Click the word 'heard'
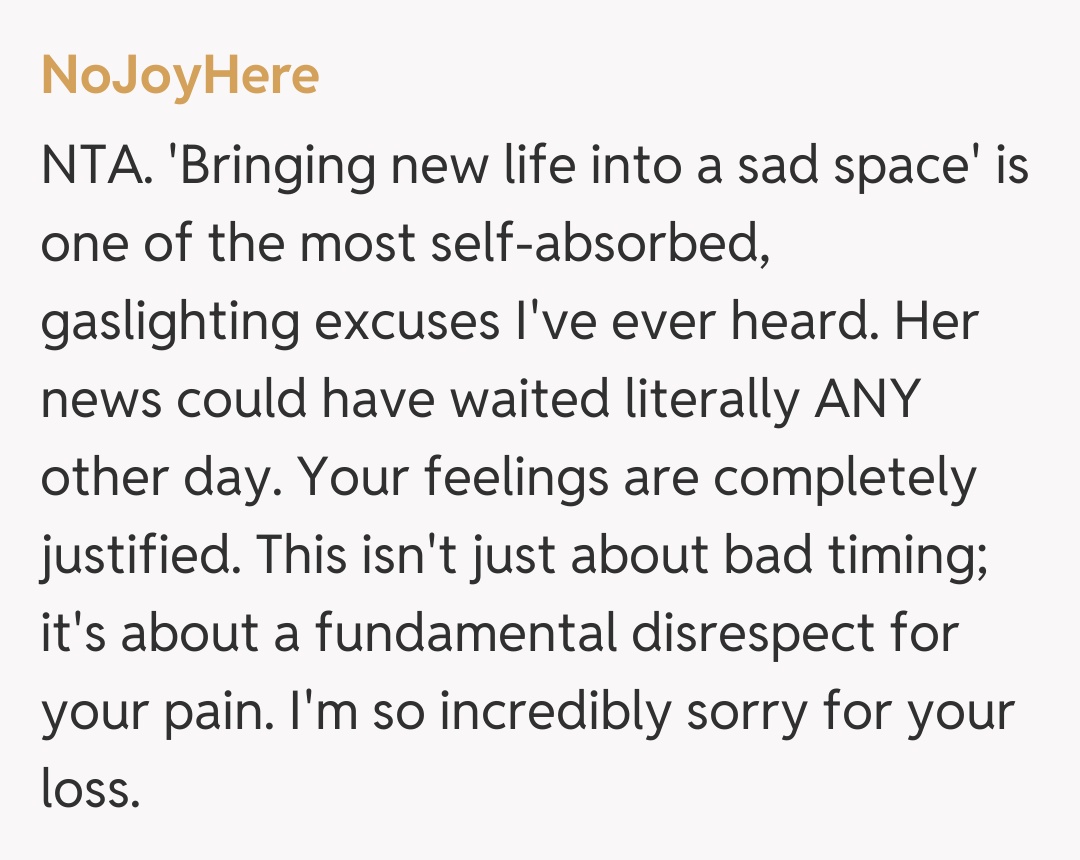This screenshot has height=860, width=1080. coord(795,322)
